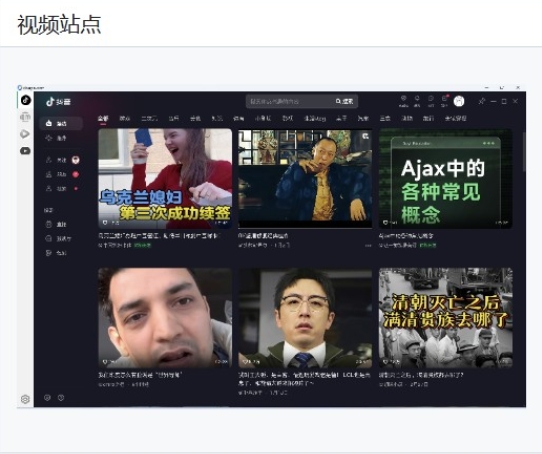
Task: Click the pin-window icon in the title bar
Action: click(482, 101)
